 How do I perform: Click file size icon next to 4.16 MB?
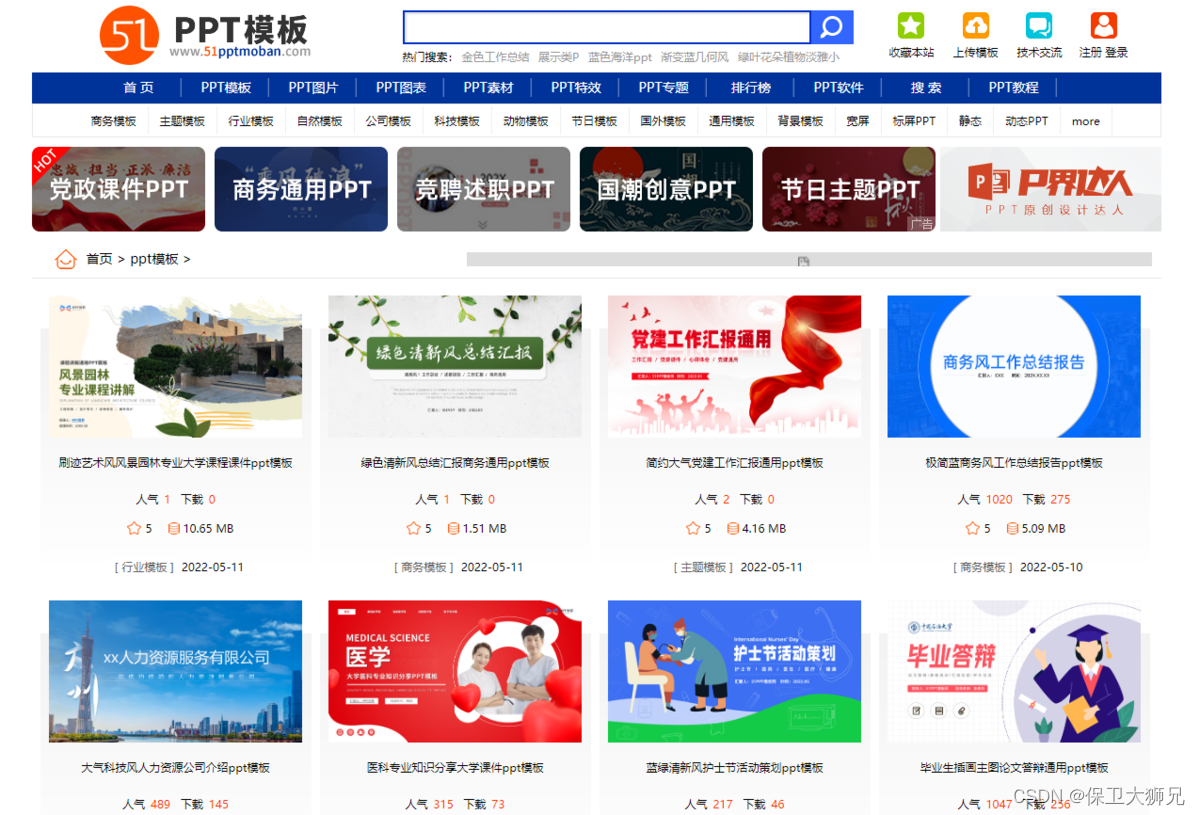point(733,528)
